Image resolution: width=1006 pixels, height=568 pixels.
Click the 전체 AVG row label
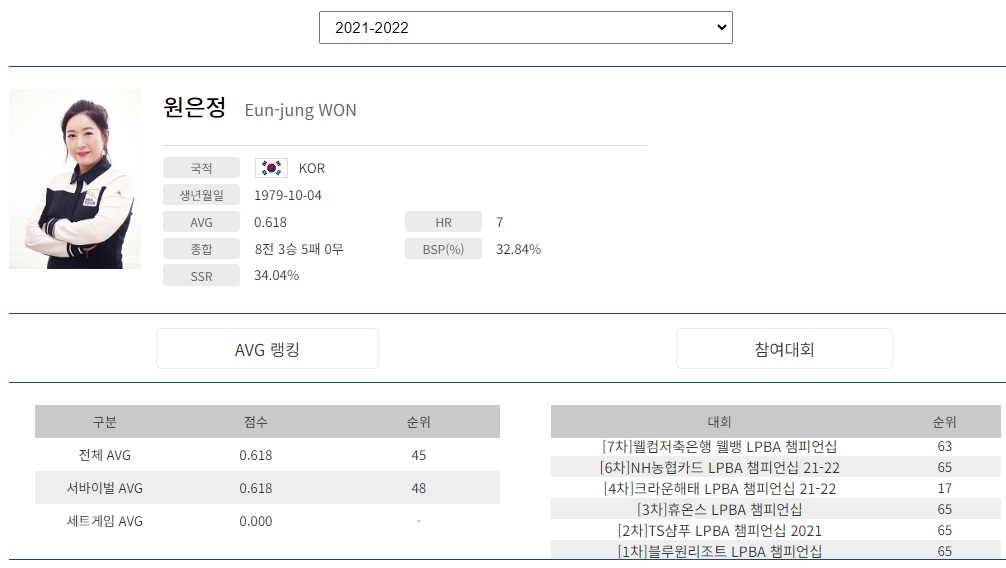click(105, 455)
